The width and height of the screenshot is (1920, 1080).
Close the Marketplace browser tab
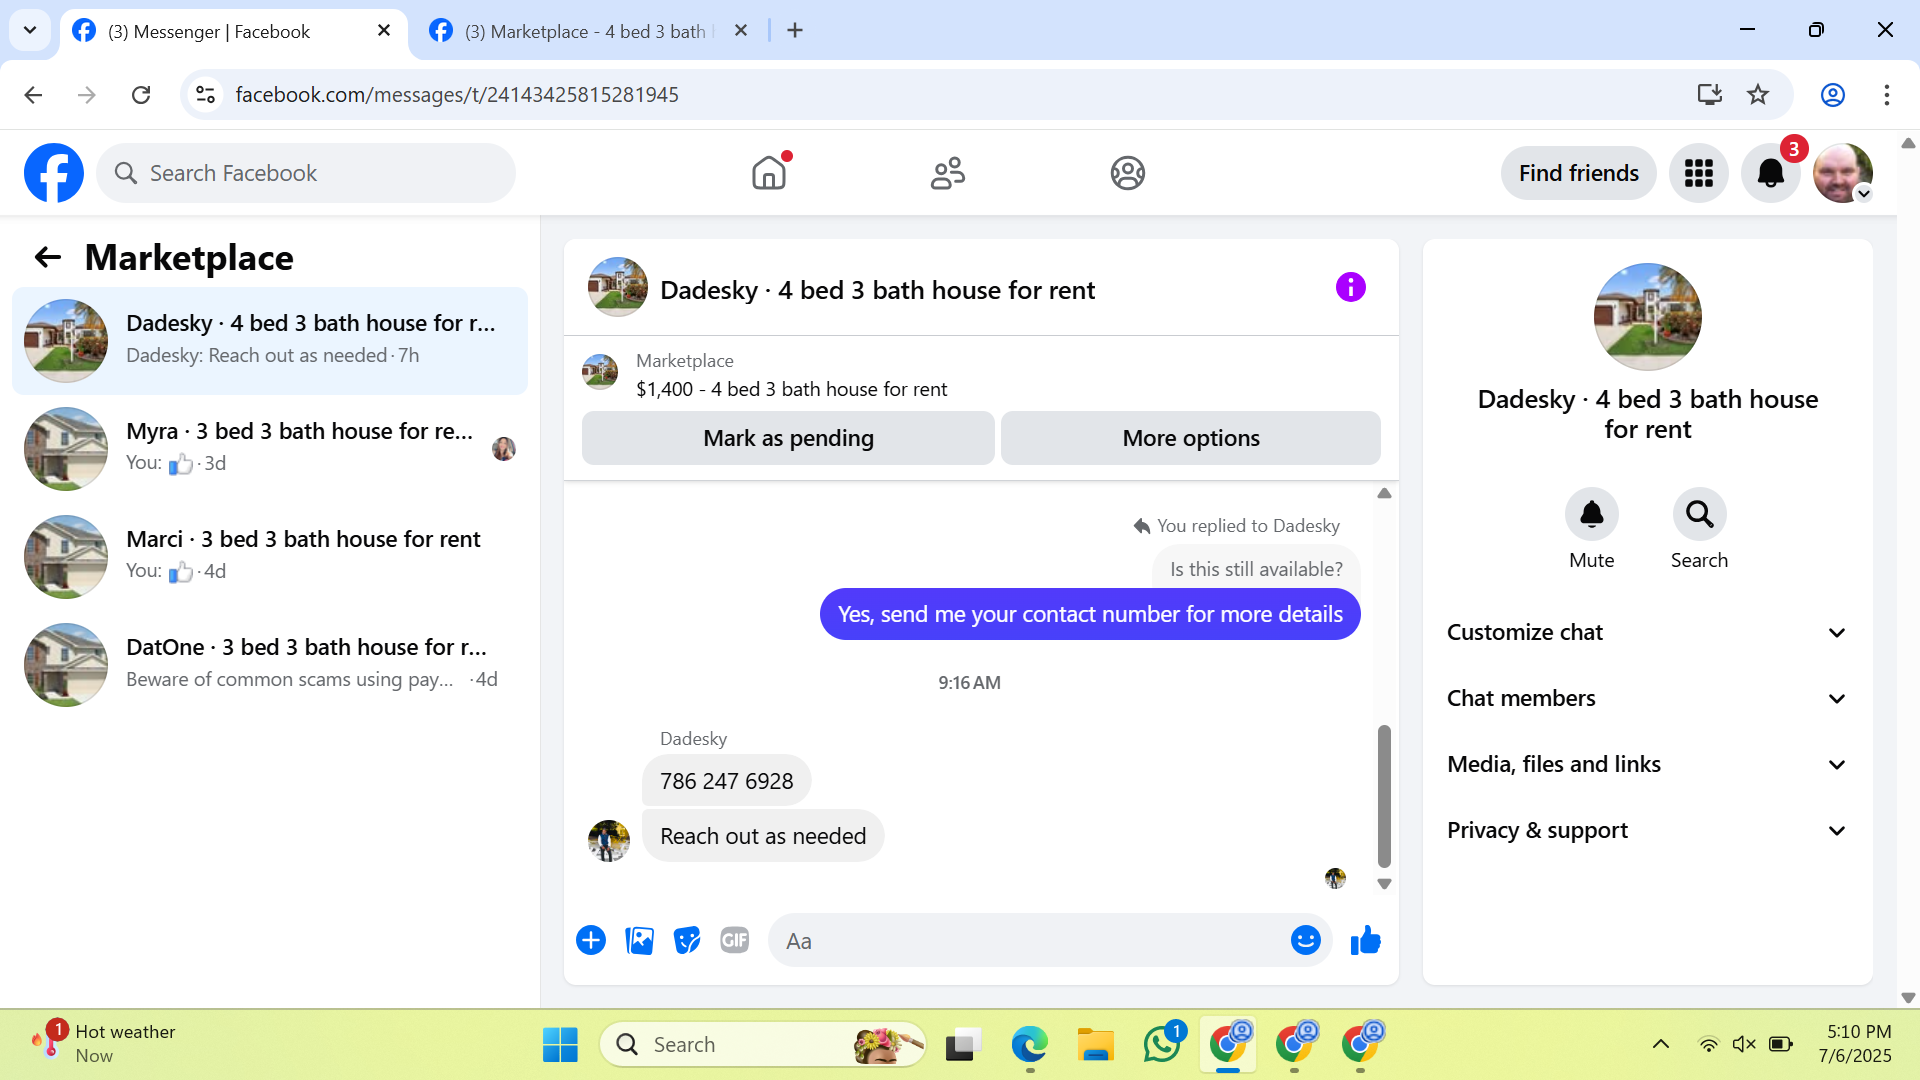(x=741, y=31)
